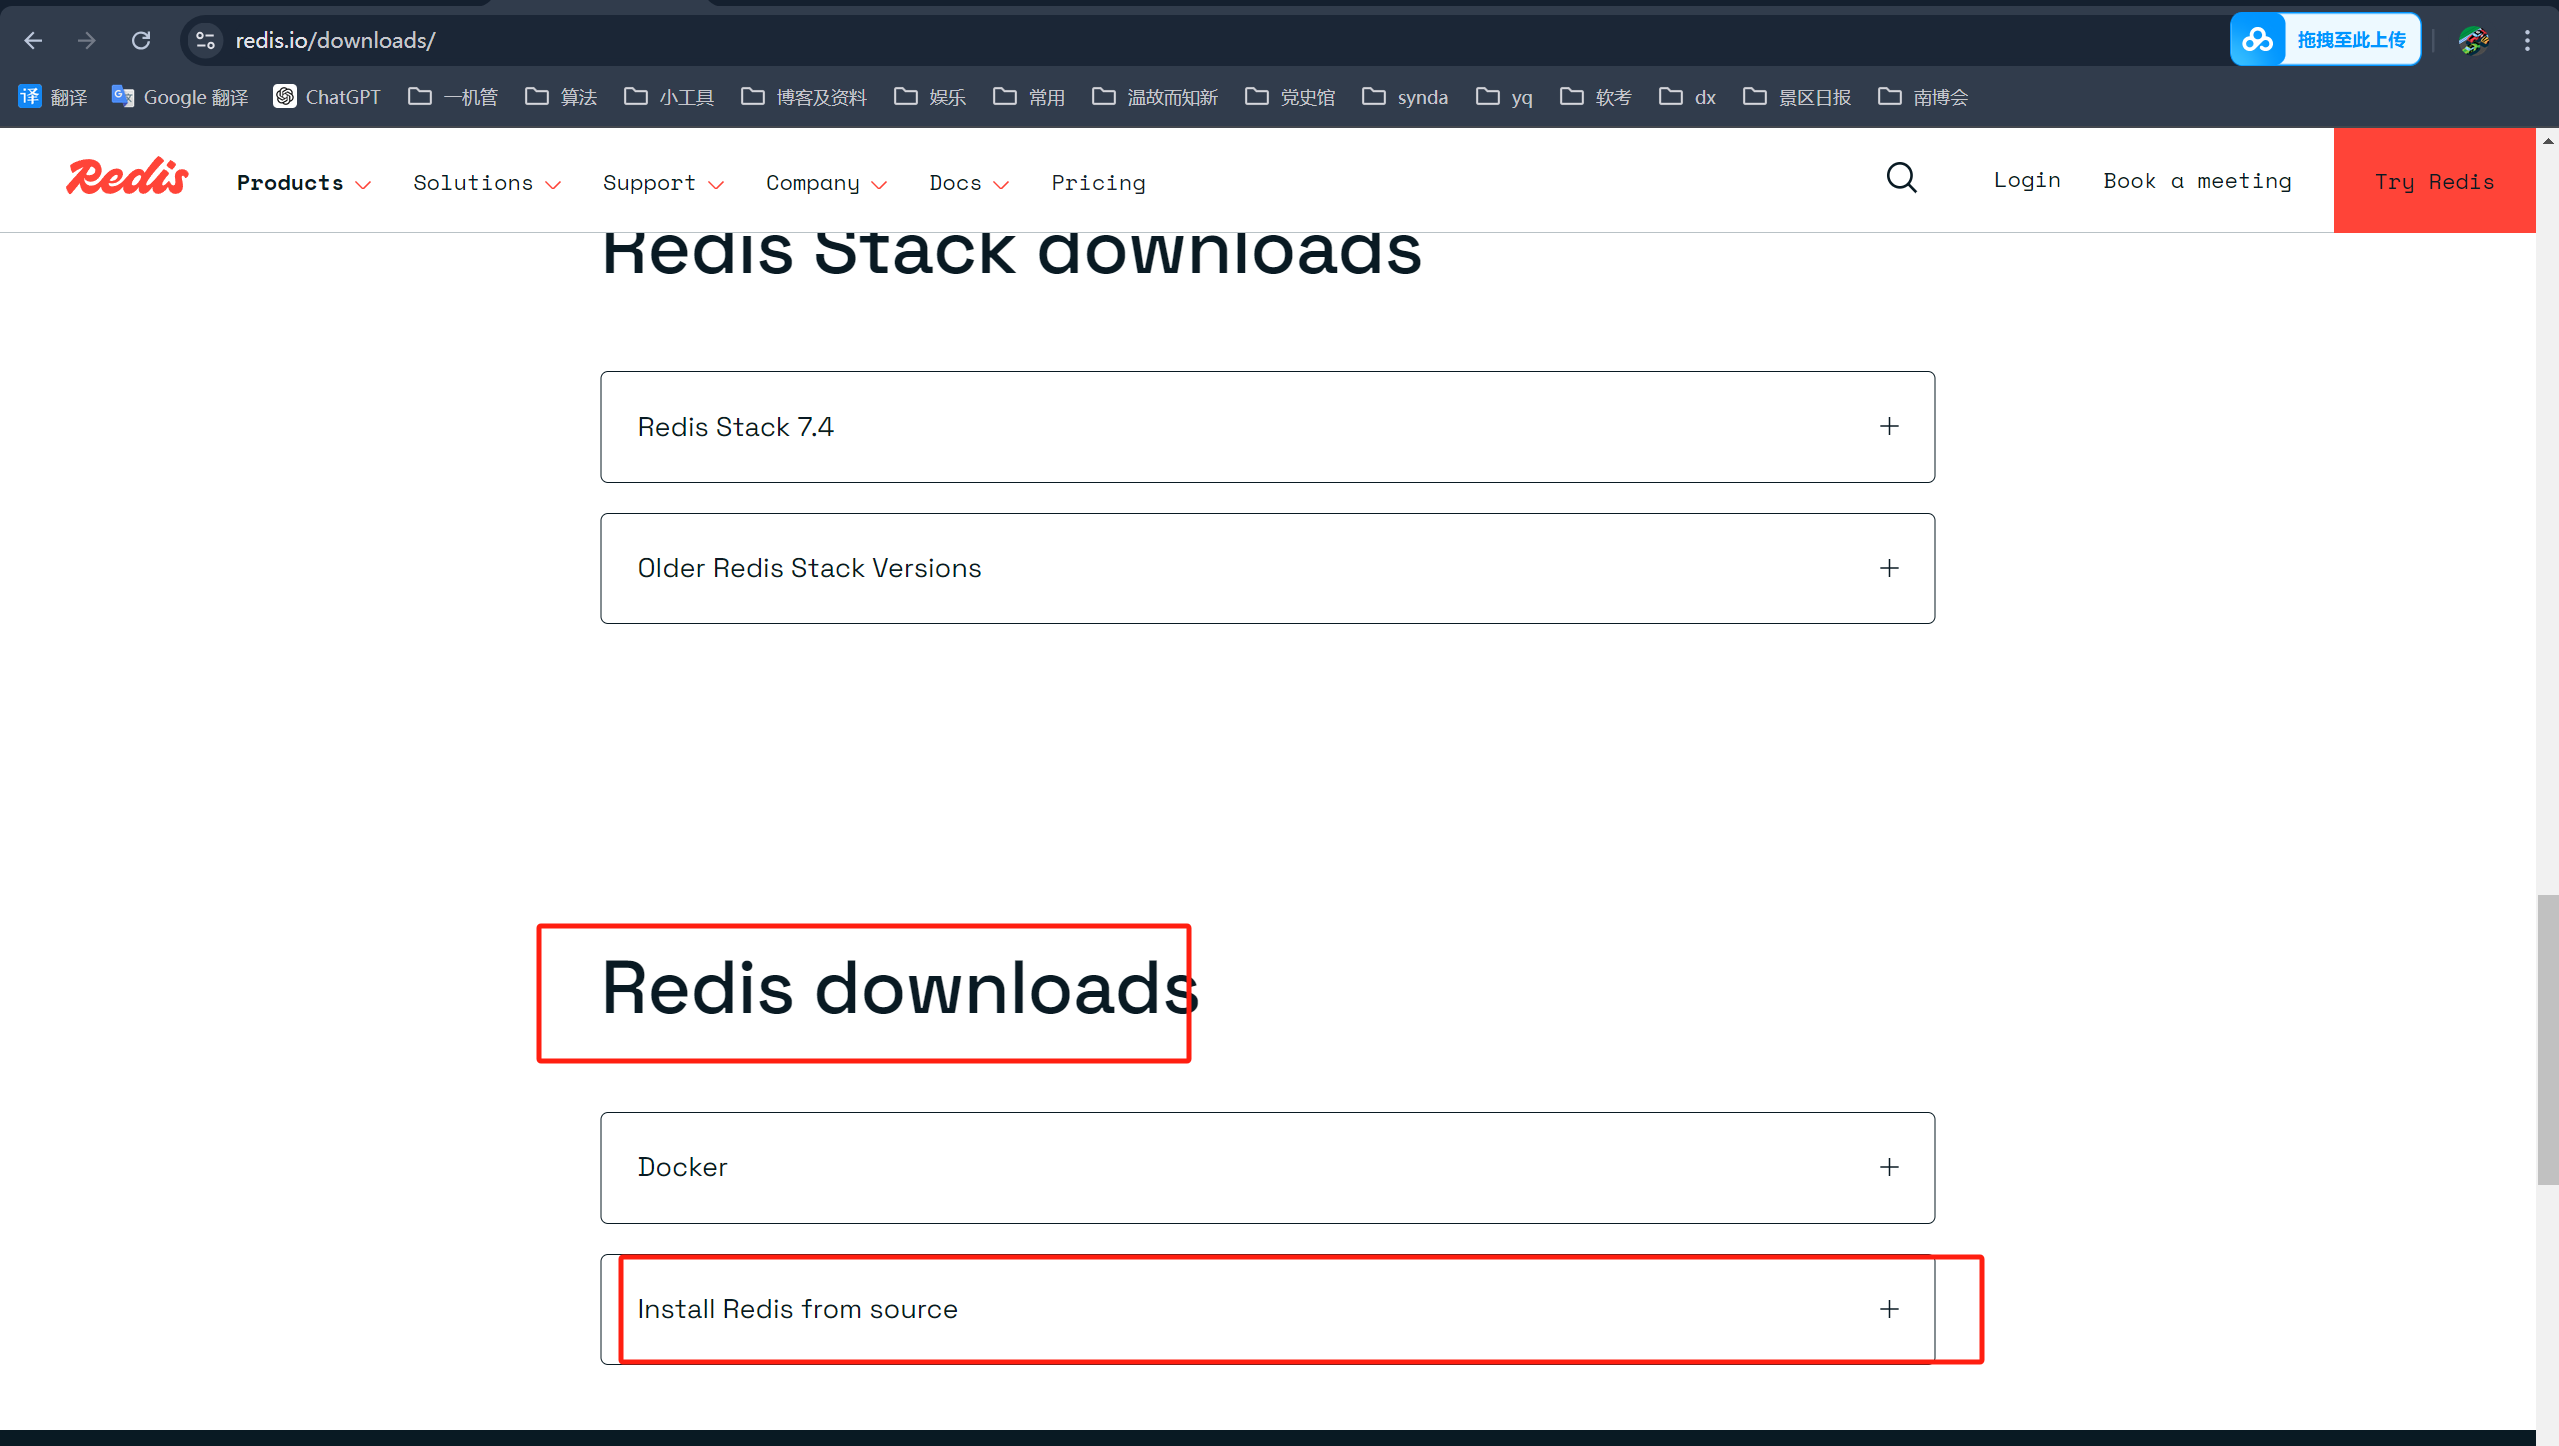2559x1446 pixels.
Task: Open the ChatGPT bookmark
Action: 327,97
